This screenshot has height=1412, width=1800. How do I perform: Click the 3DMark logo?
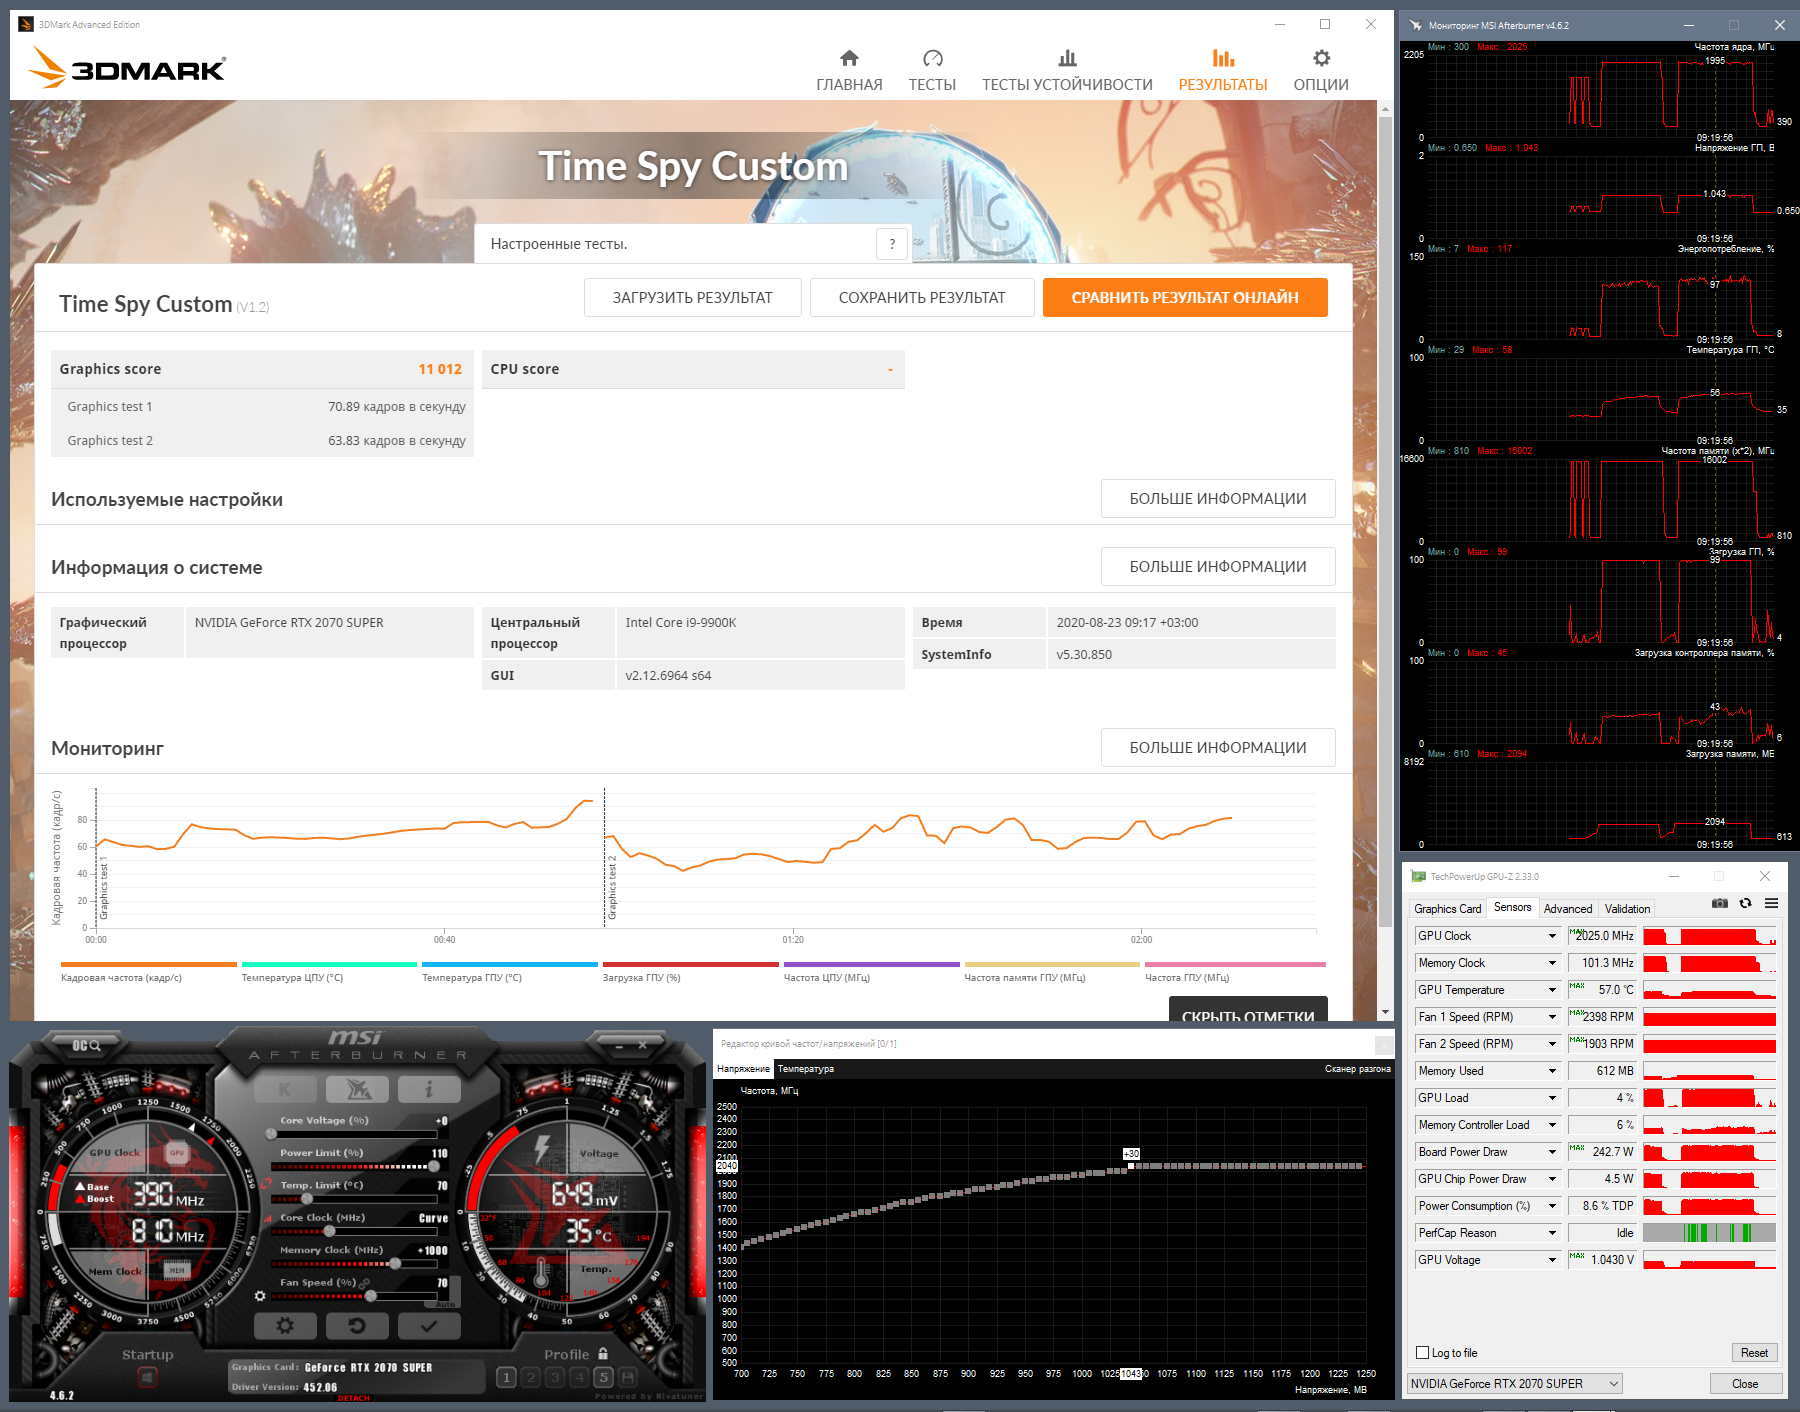click(127, 67)
